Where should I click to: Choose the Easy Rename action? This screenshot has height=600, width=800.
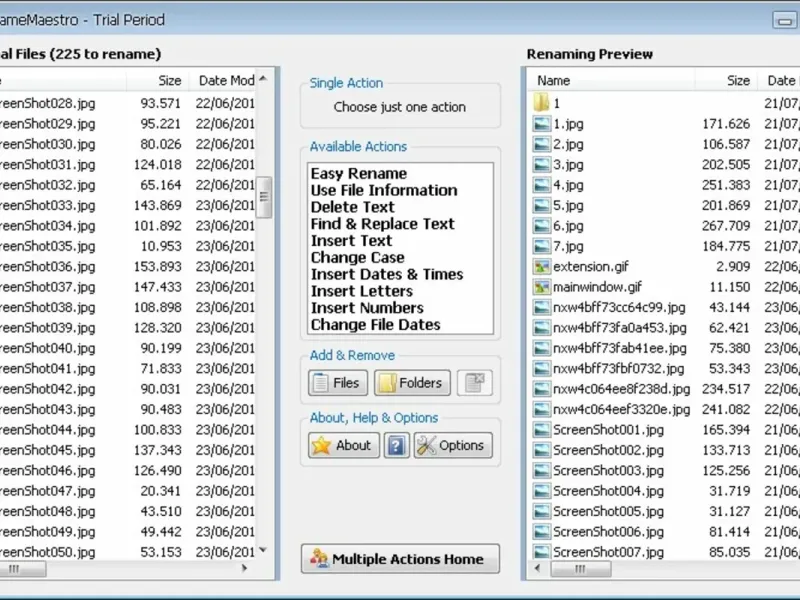tap(359, 173)
